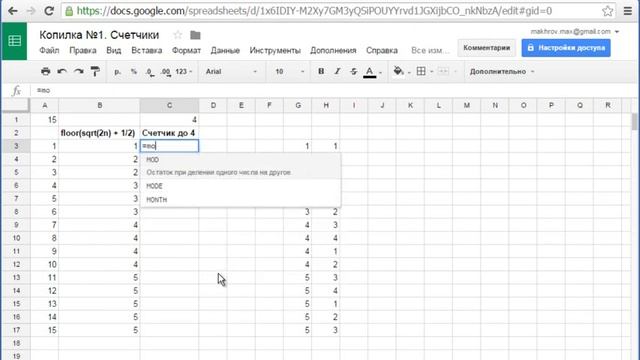Open the Правка menu
Viewport: 640px width, 360px height.
point(83,50)
